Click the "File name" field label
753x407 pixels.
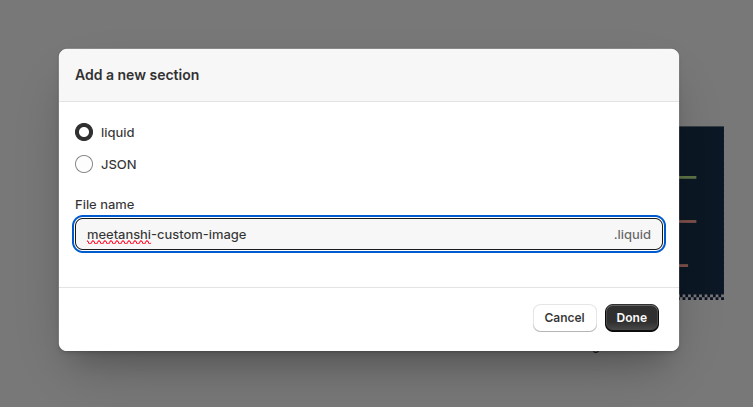pyautogui.click(x=105, y=205)
